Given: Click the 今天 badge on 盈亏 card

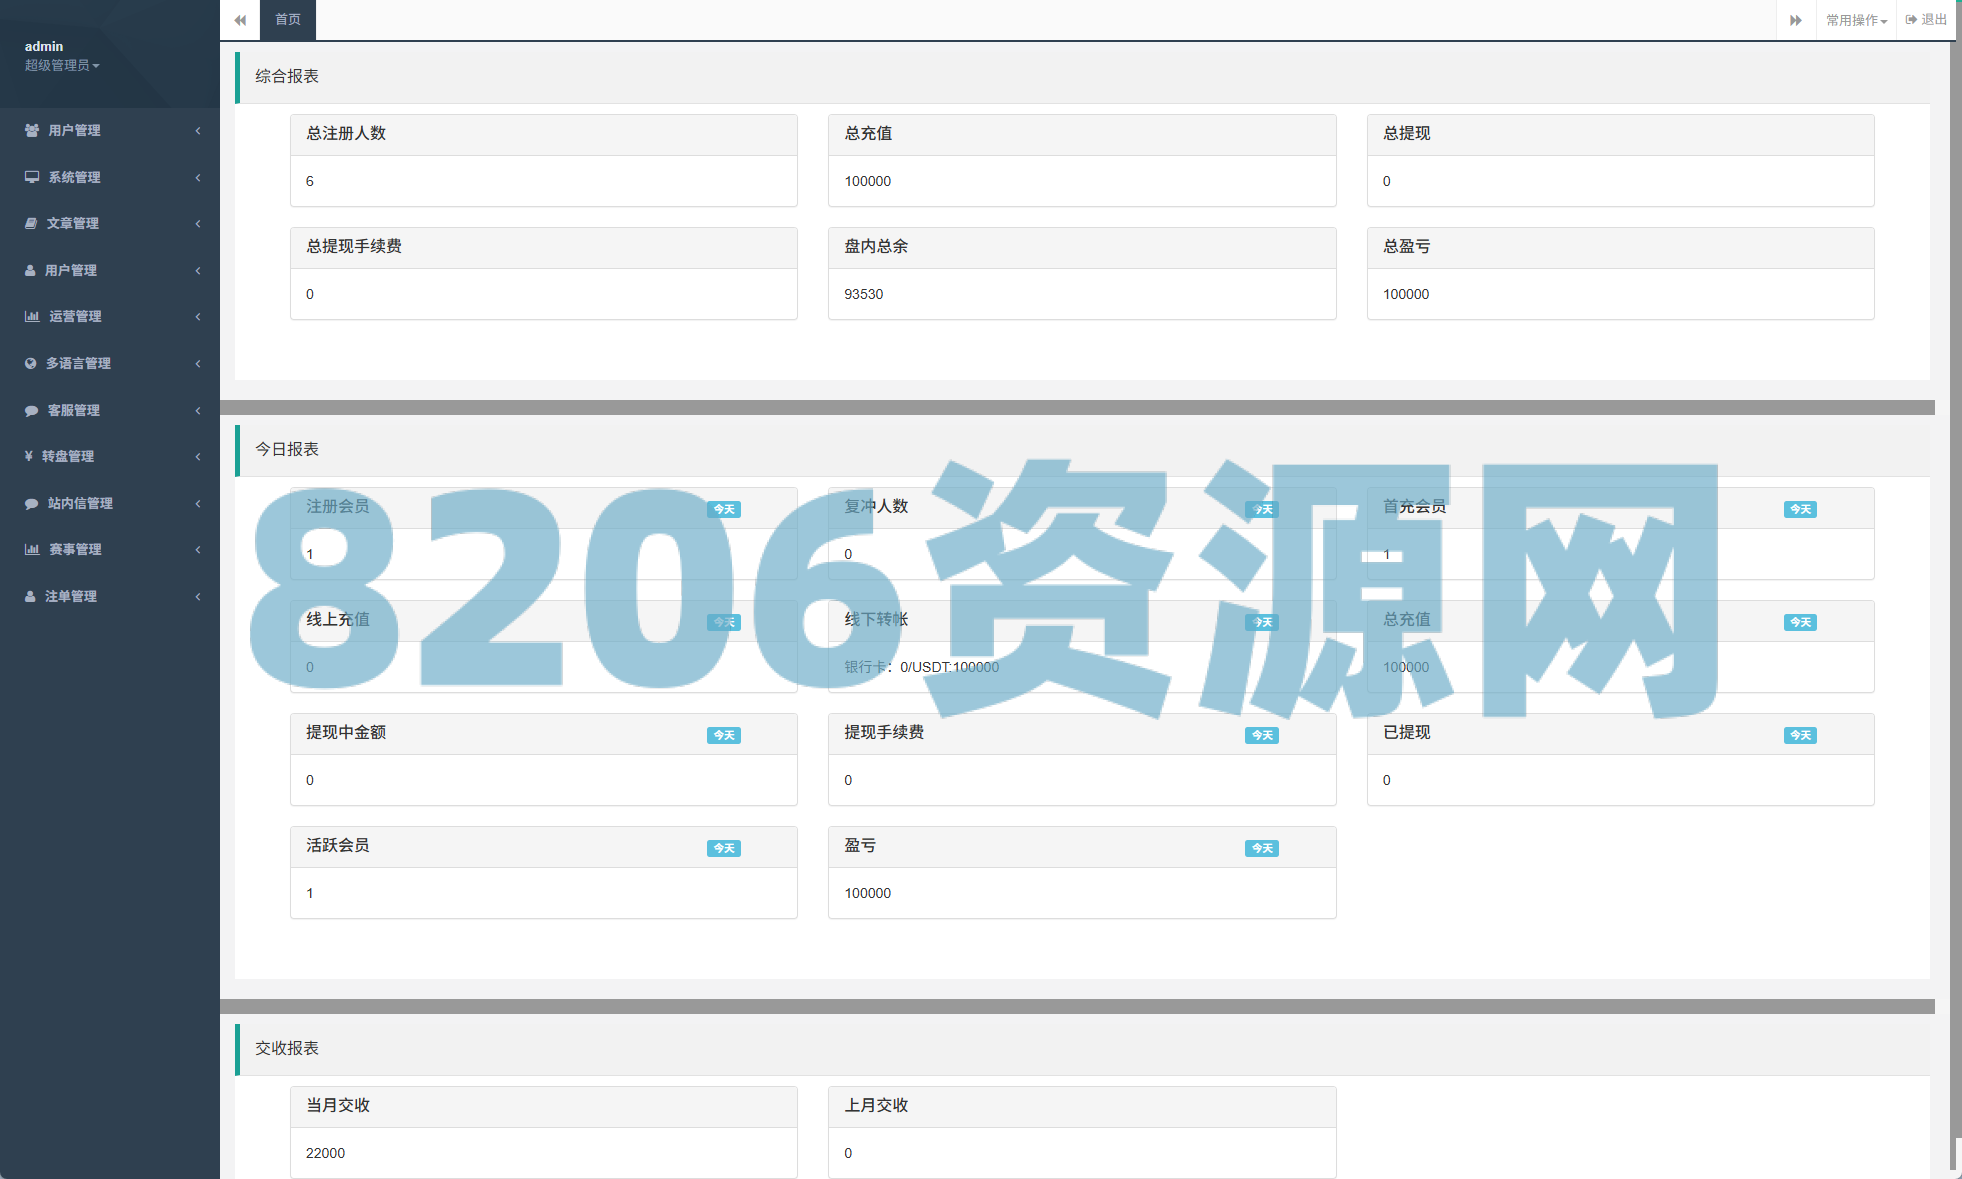Looking at the screenshot, I should point(1262,848).
